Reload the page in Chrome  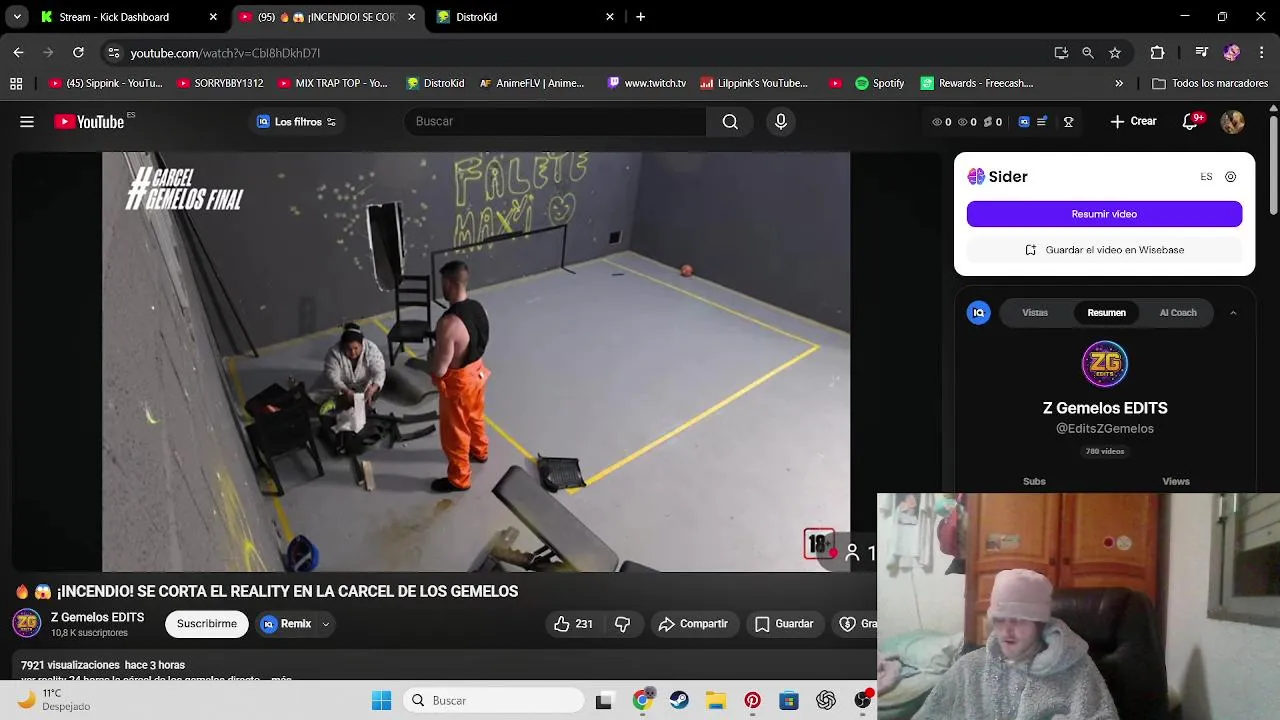tap(78, 53)
